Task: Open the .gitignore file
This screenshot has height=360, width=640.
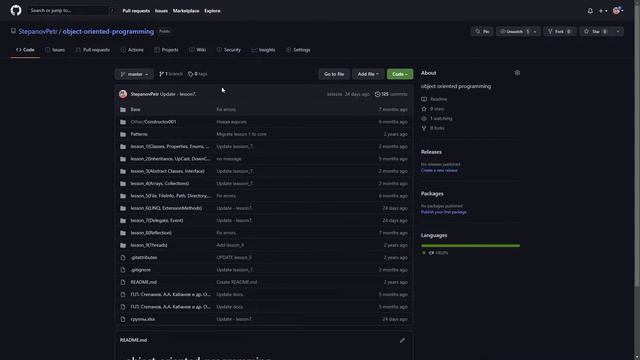Action: 140,270
